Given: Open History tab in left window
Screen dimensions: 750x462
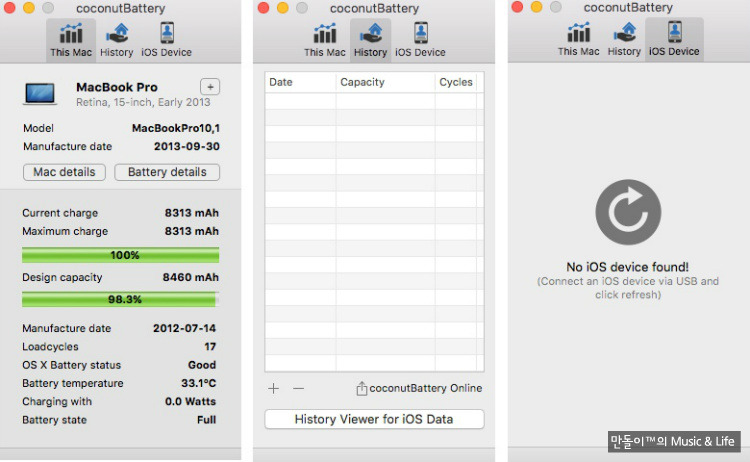Looking at the screenshot, I should 116,40.
